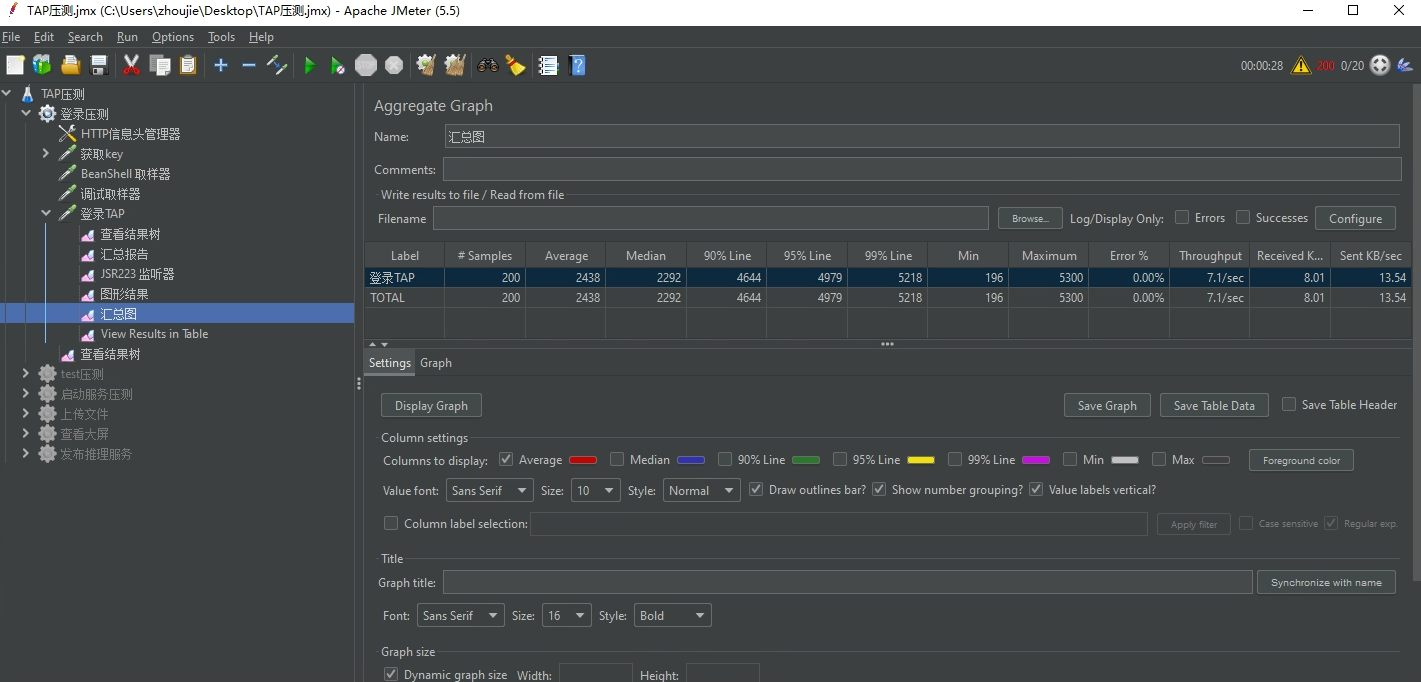
Task: Enable the Median column checkbox
Action: [x=617, y=460]
